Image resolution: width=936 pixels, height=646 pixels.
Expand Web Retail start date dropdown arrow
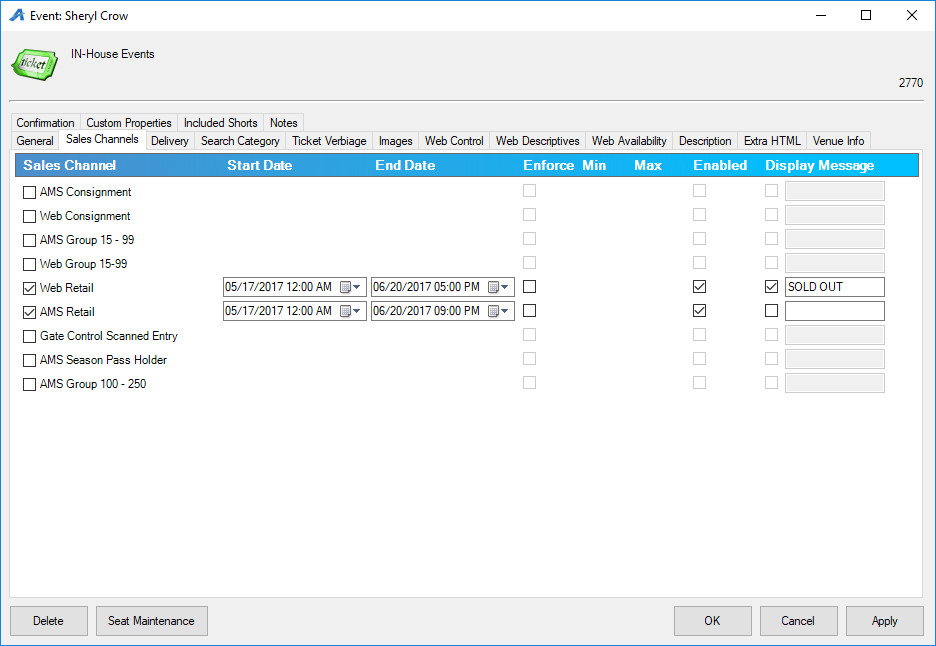(x=357, y=287)
